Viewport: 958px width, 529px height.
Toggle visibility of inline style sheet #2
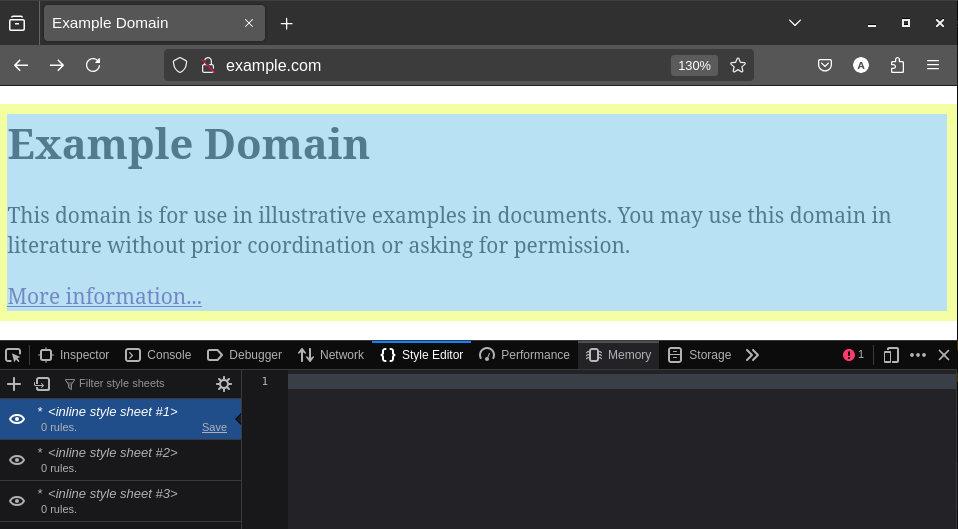[17, 460]
